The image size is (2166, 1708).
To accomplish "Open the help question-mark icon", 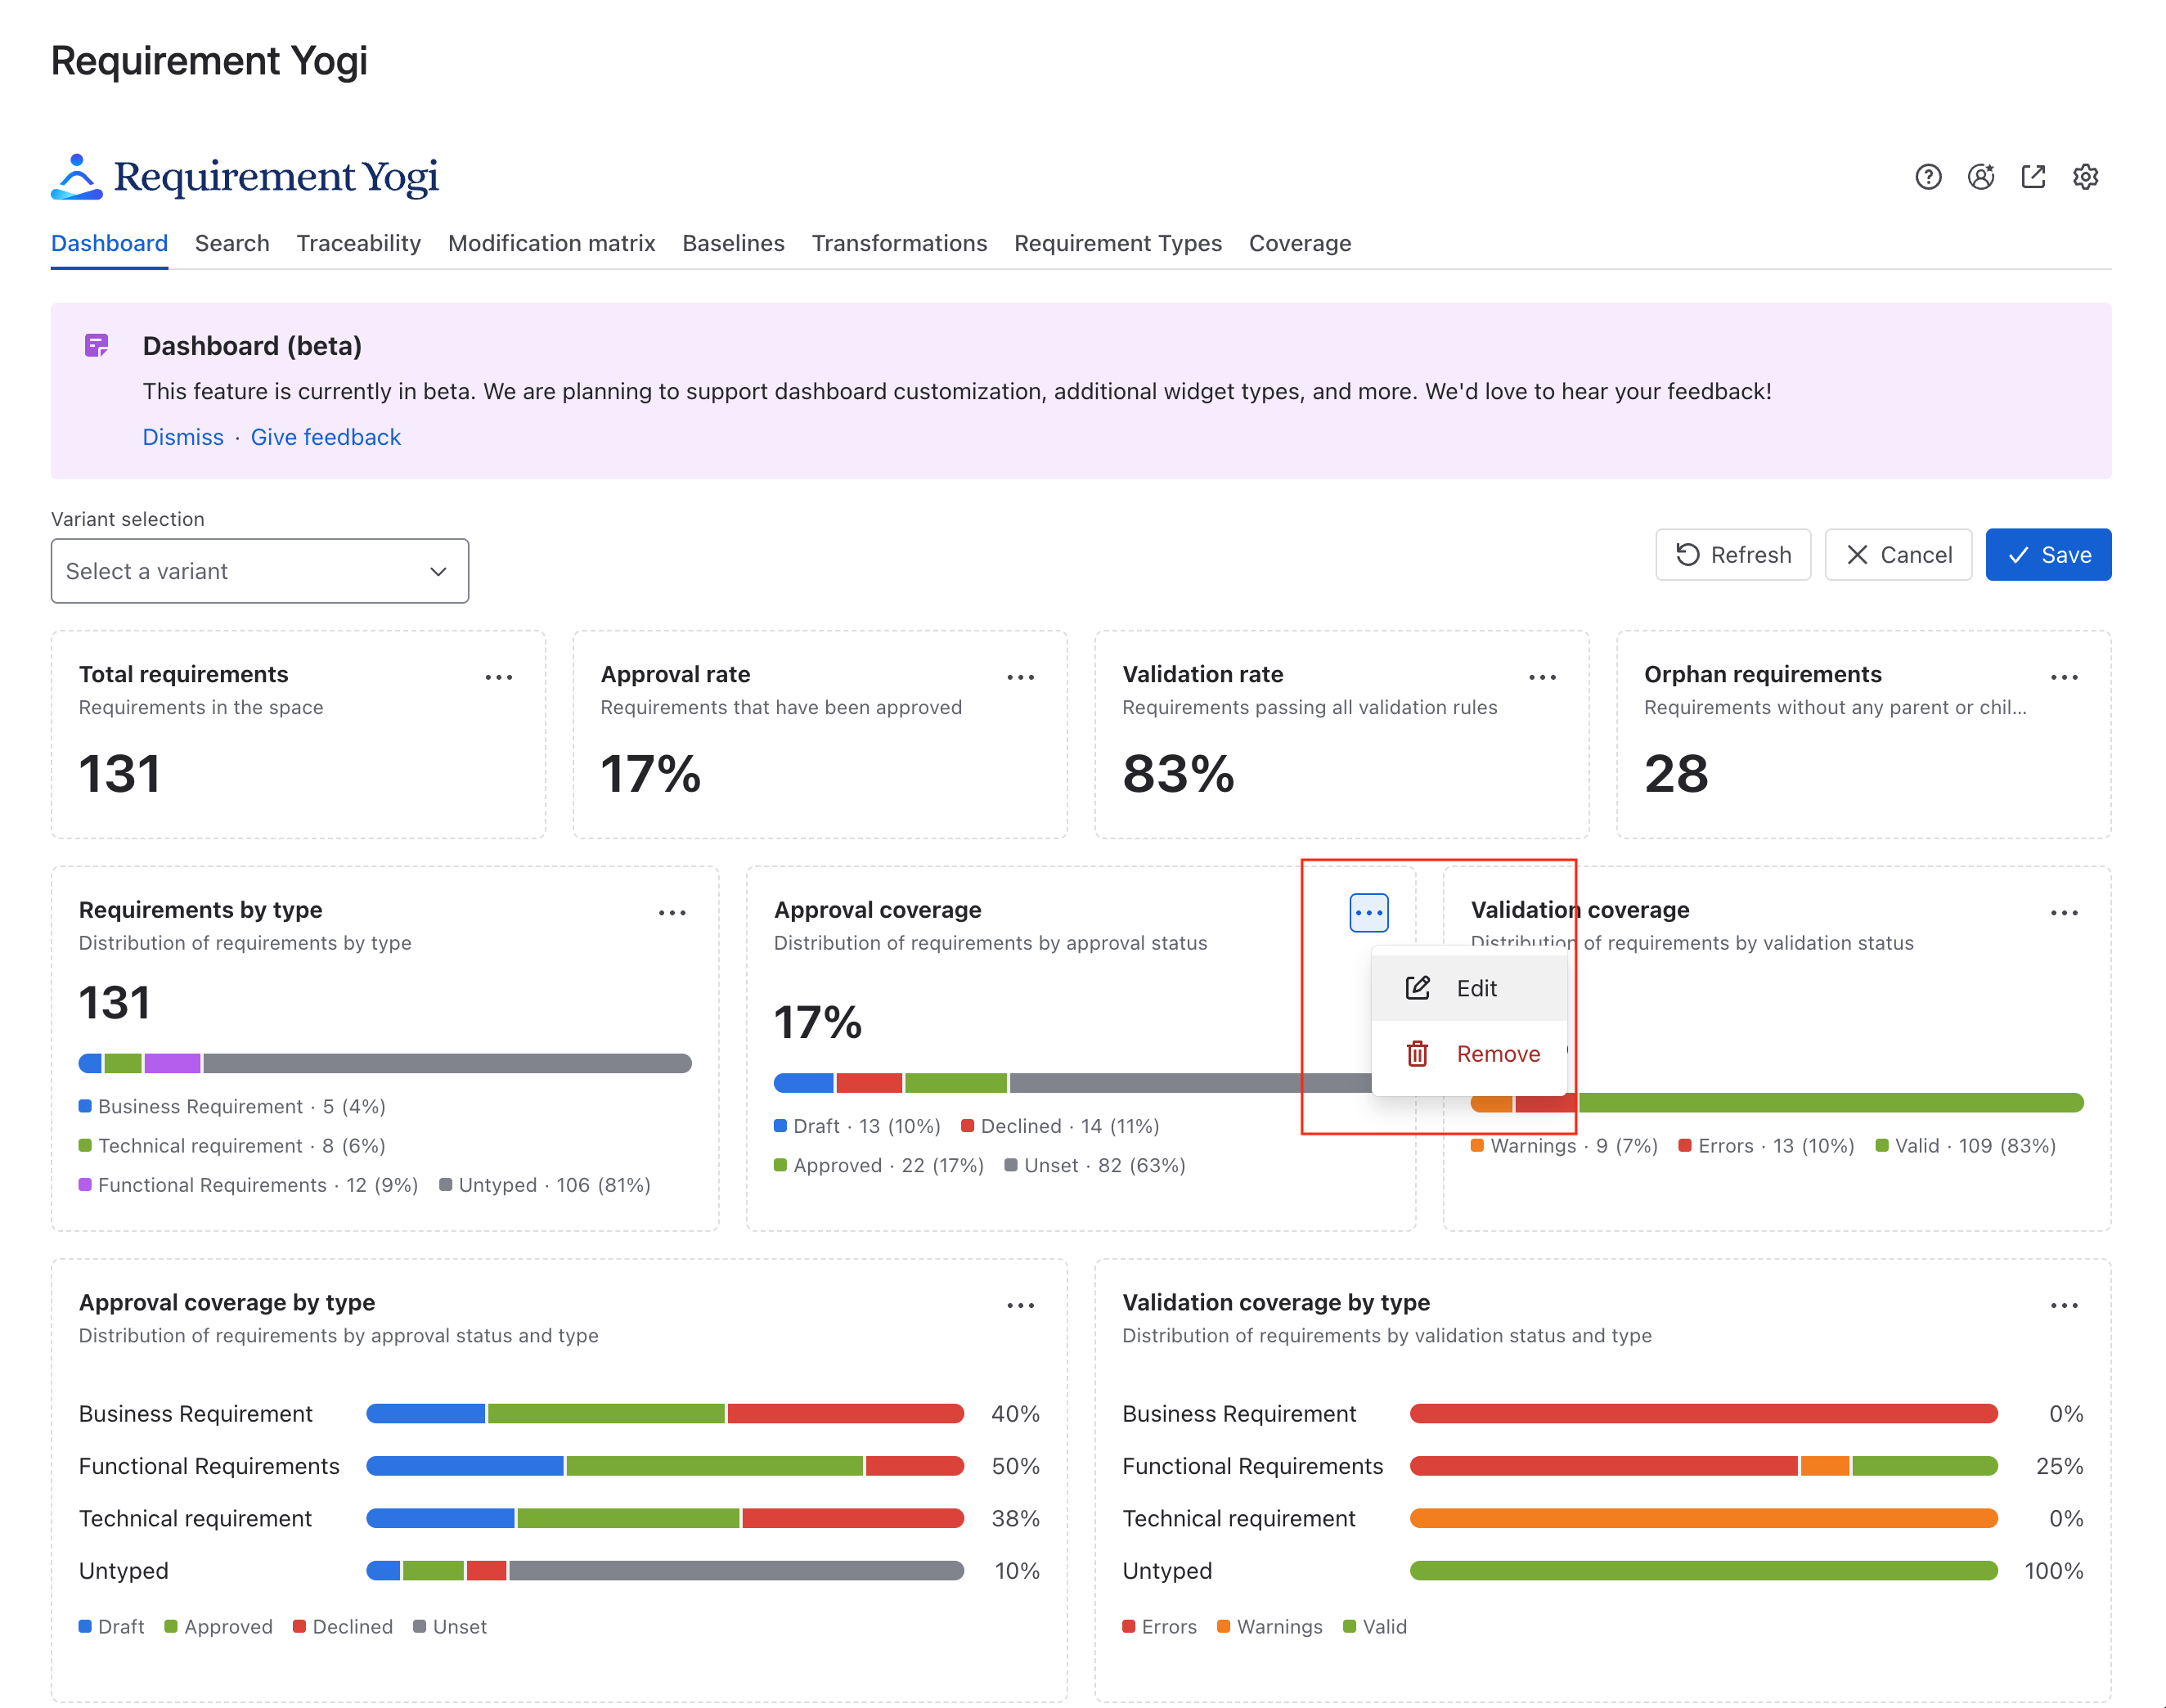I will tap(1928, 177).
